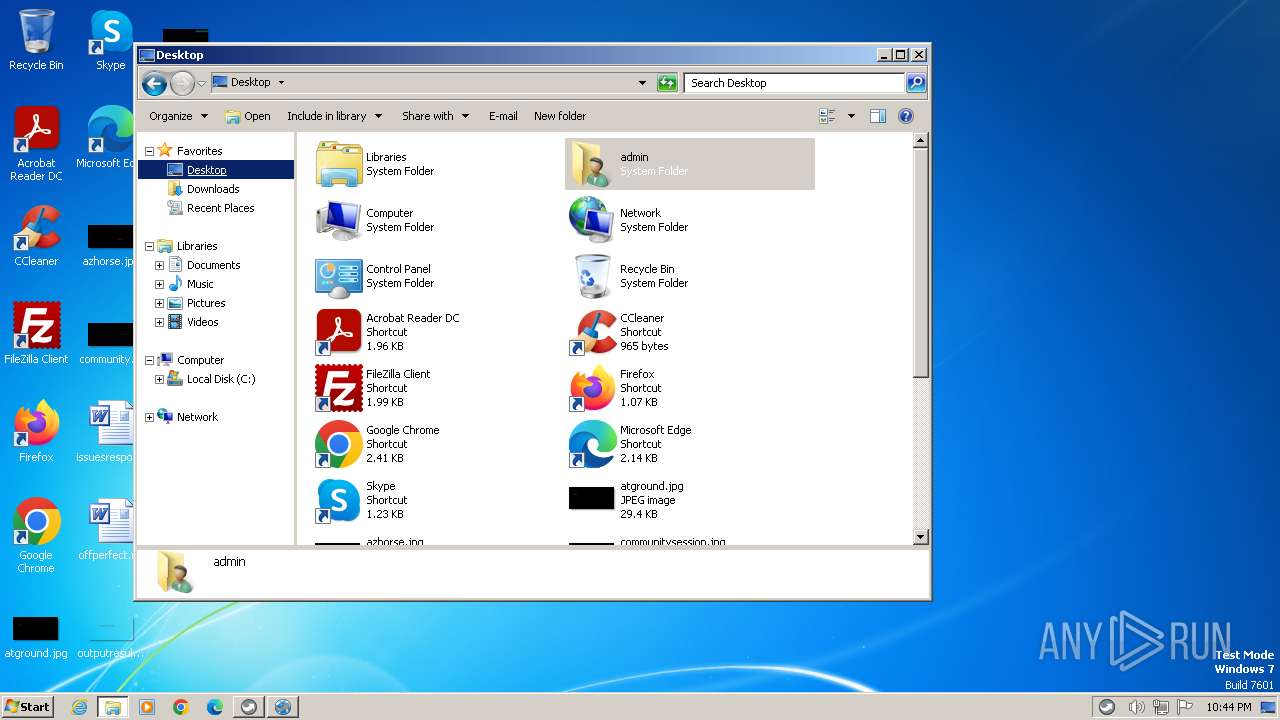Screen dimensions: 1280x720
Task: Click the New folder button
Action: pos(560,116)
